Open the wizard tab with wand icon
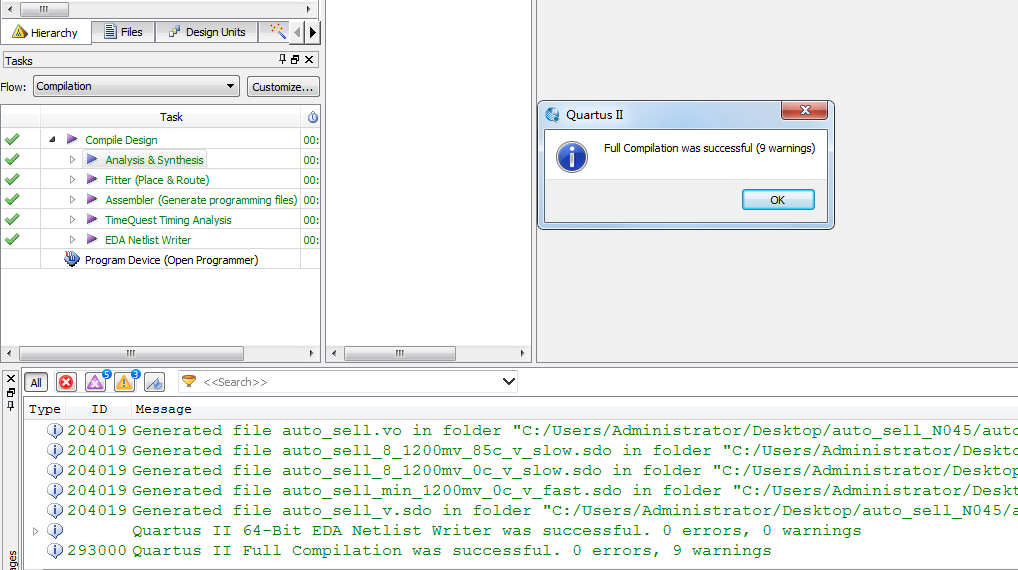 tap(278, 31)
